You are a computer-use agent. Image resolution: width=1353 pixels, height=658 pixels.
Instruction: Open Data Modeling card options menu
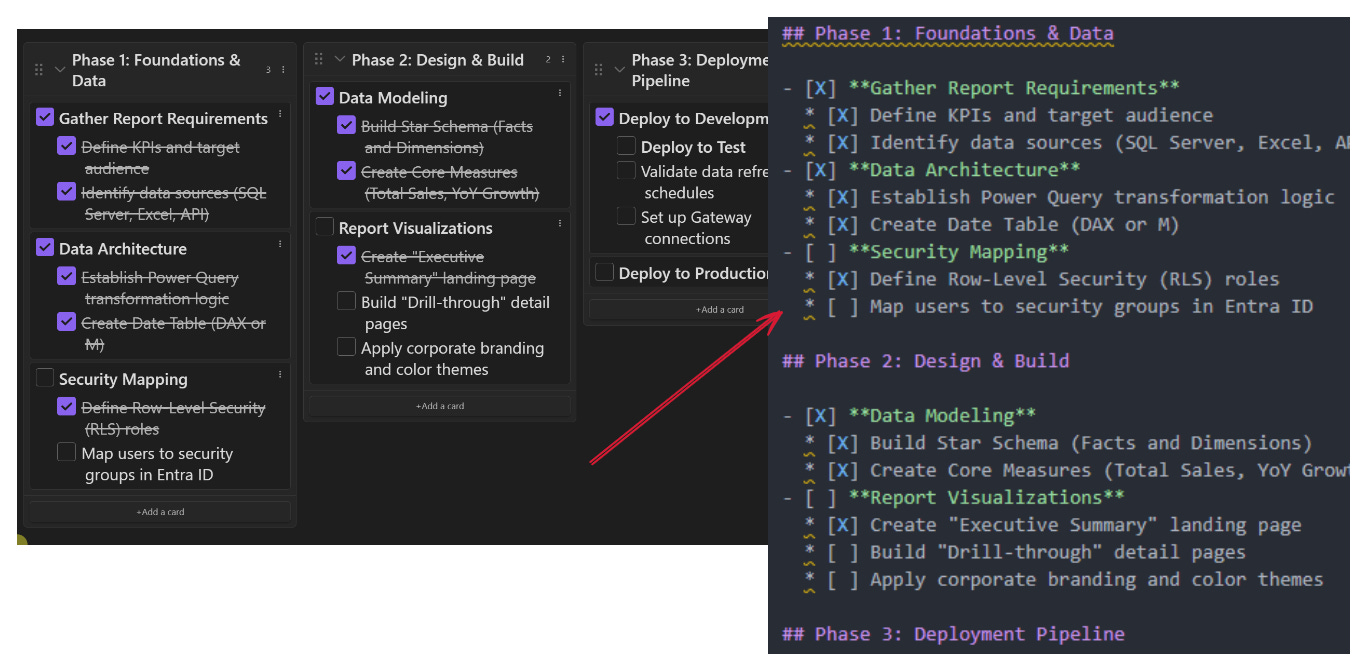560,94
